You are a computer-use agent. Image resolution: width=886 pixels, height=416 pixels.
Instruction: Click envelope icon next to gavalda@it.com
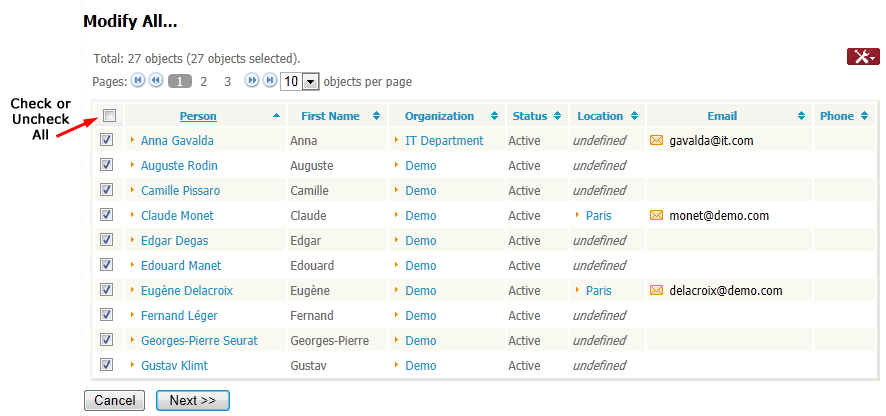click(x=656, y=141)
